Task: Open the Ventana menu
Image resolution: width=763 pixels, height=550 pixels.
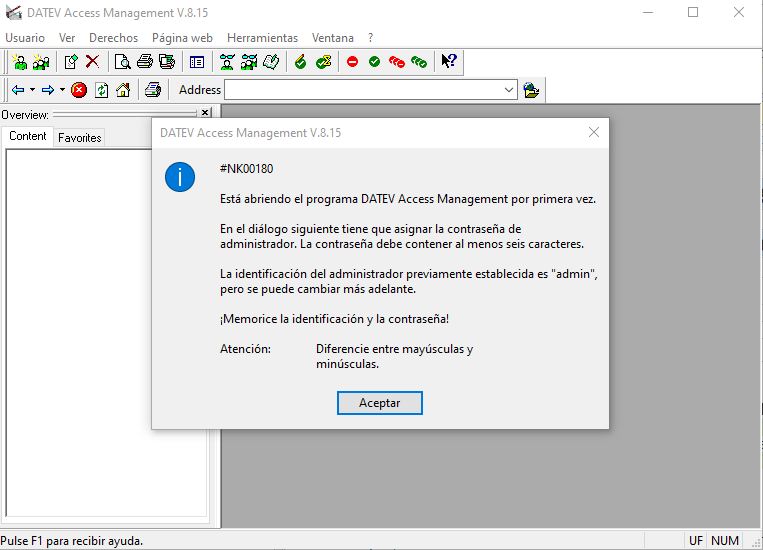Action: coord(333,38)
